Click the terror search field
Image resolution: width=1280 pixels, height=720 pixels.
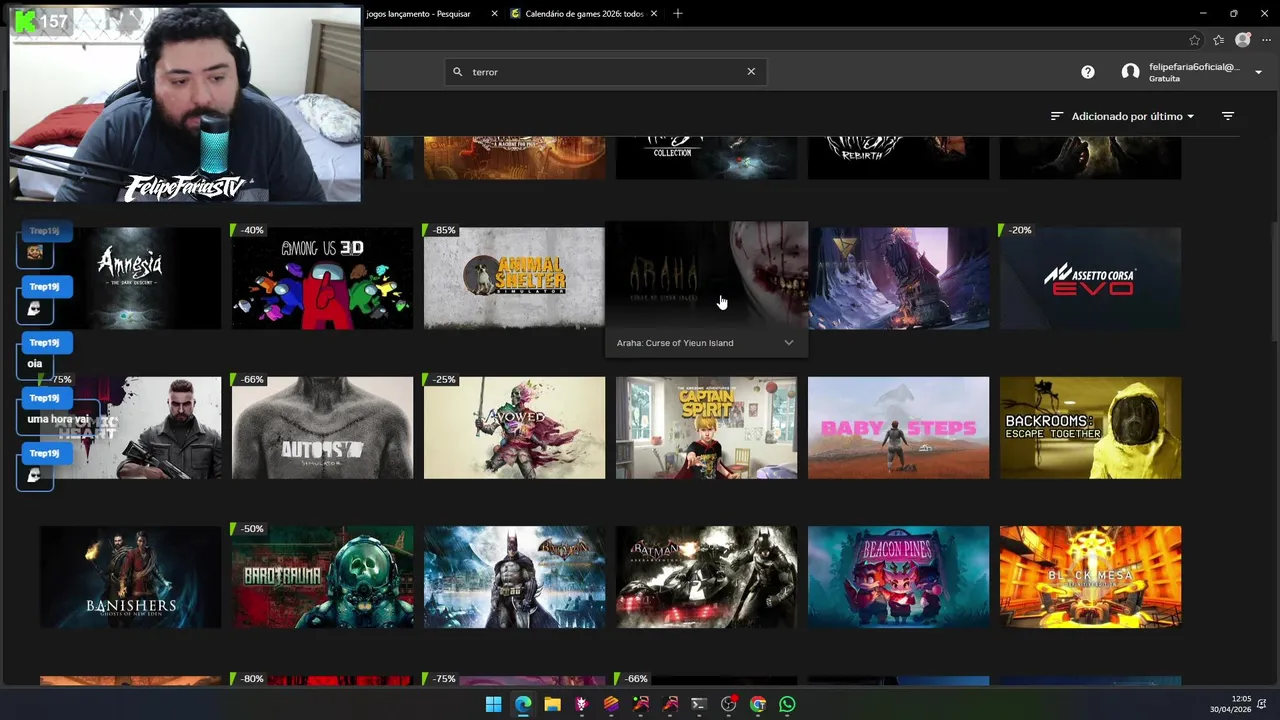tap(606, 72)
